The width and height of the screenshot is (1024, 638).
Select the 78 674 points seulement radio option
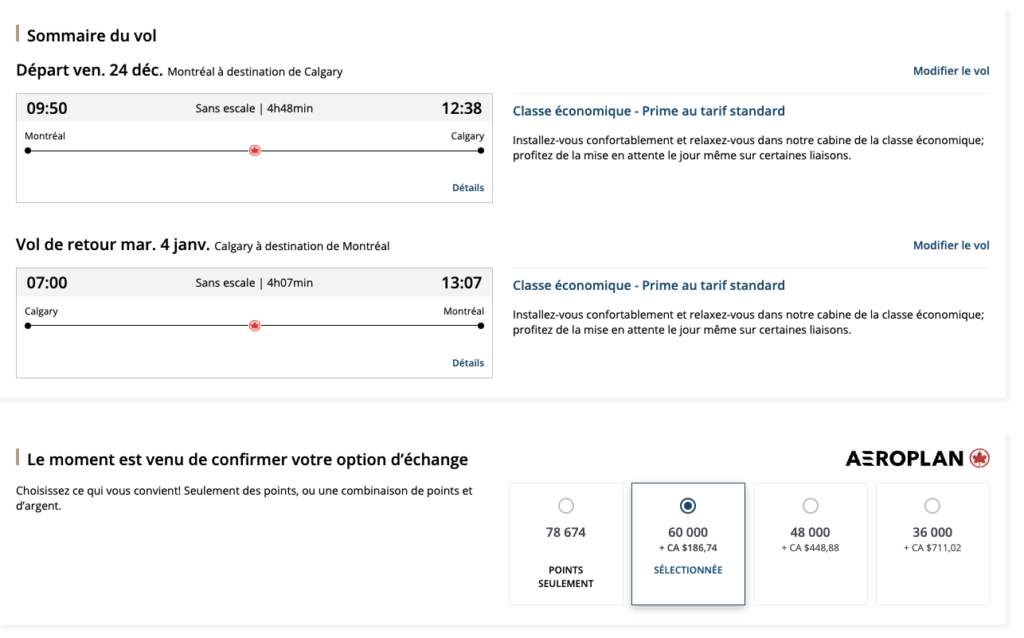[x=566, y=506]
